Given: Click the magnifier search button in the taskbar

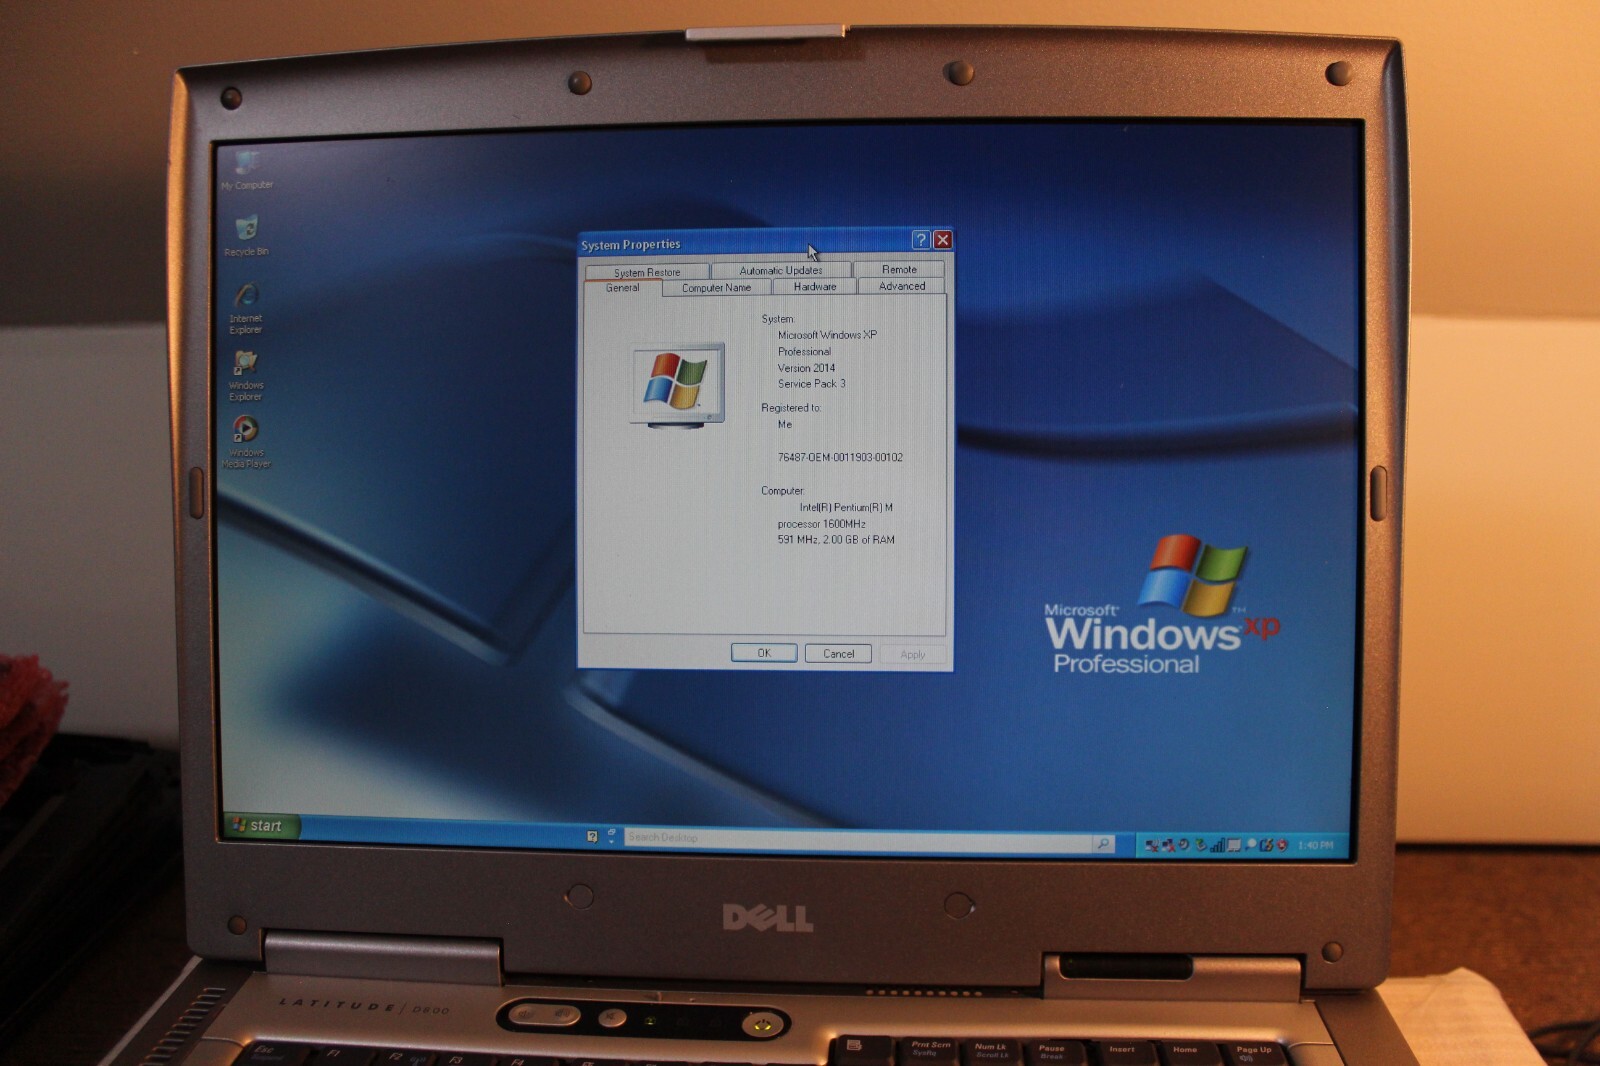Looking at the screenshot, I should click(1103, 844).
